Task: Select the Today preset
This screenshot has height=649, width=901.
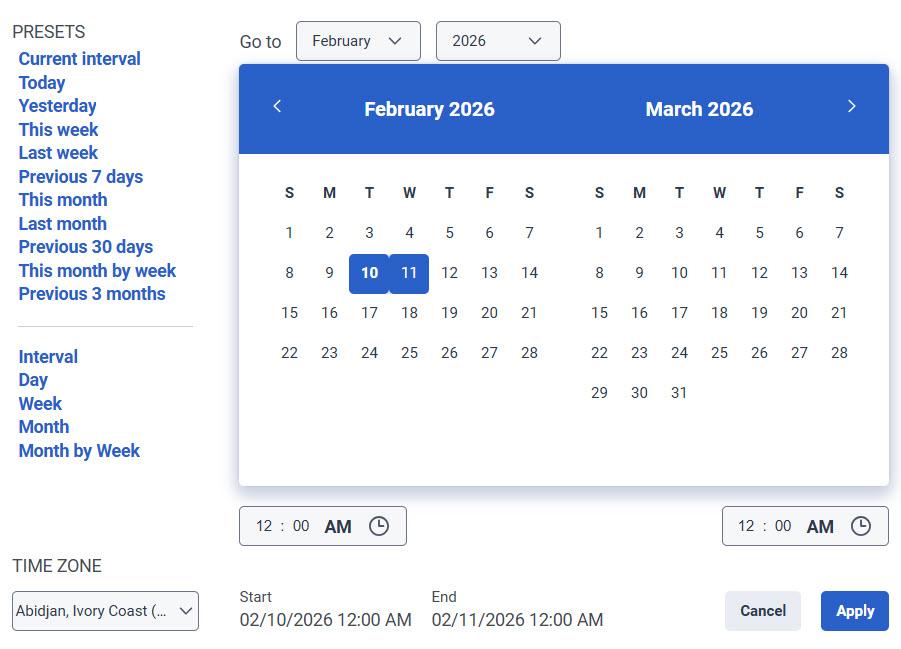Action: [40, 82]
